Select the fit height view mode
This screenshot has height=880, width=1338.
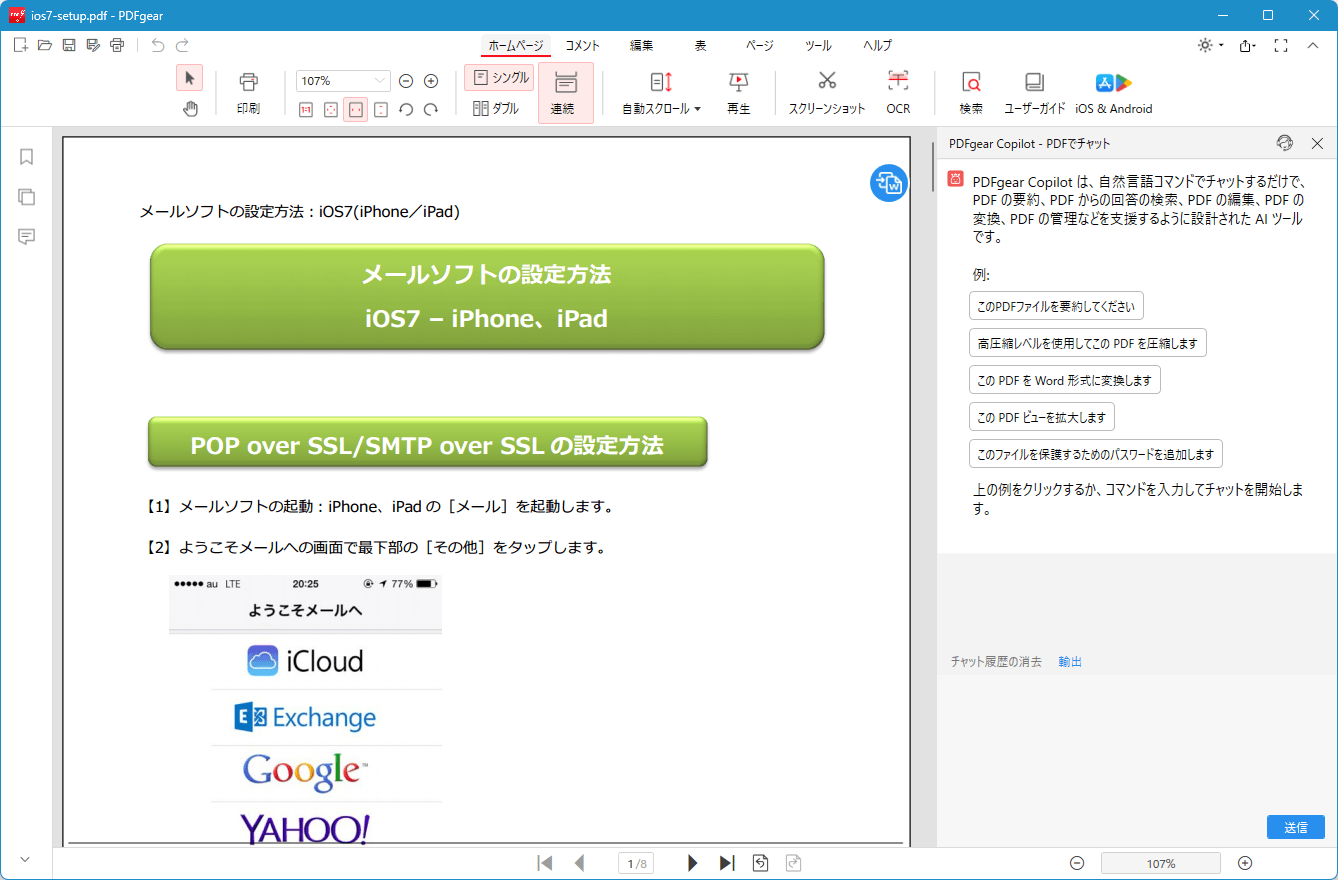click(x=381, y=109)
